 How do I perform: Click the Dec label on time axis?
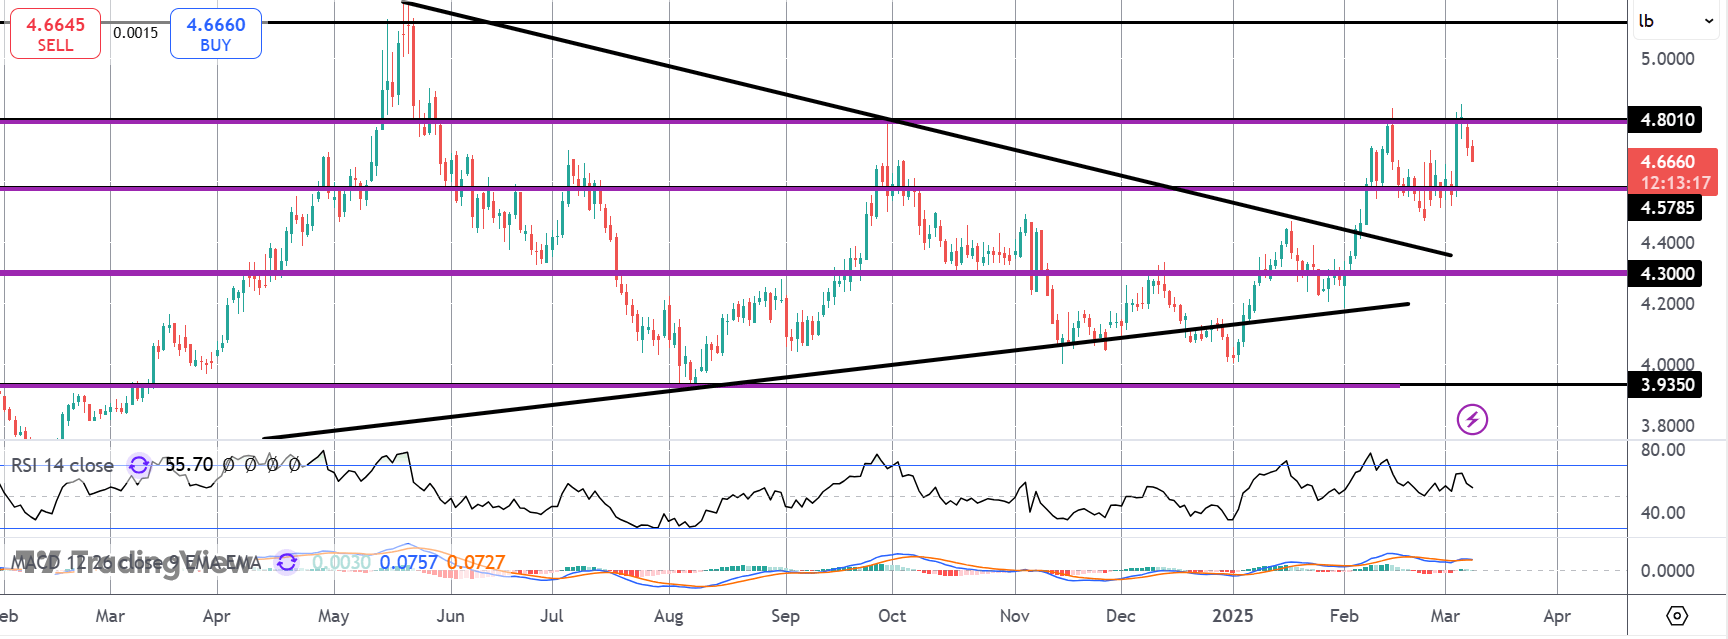1120,616
